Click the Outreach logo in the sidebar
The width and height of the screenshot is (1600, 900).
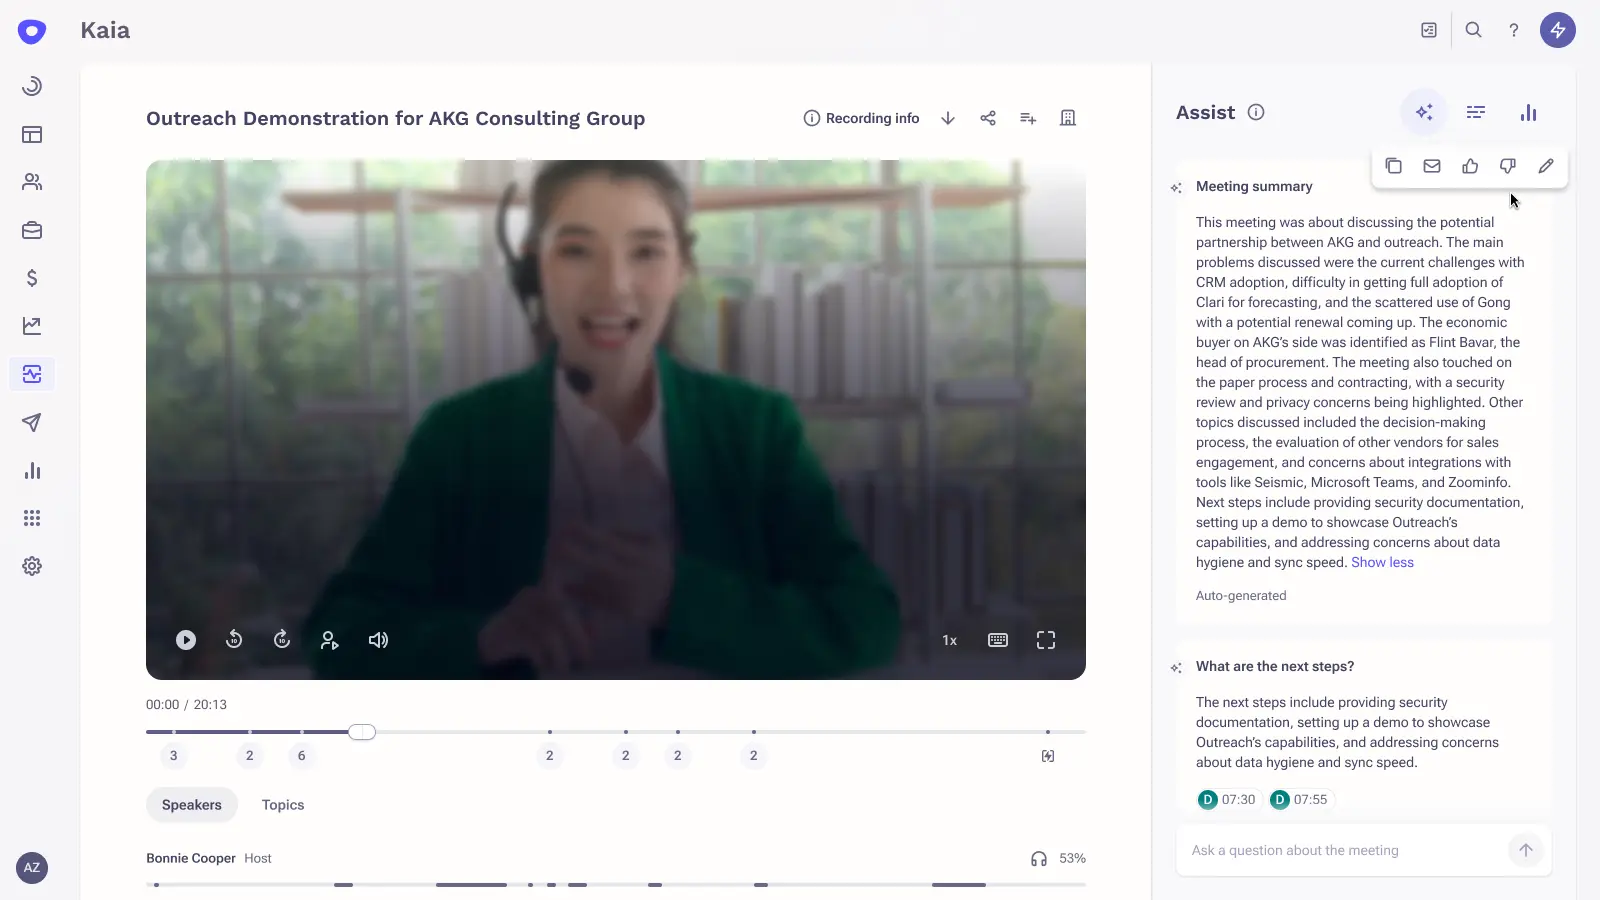pos(32,31)
